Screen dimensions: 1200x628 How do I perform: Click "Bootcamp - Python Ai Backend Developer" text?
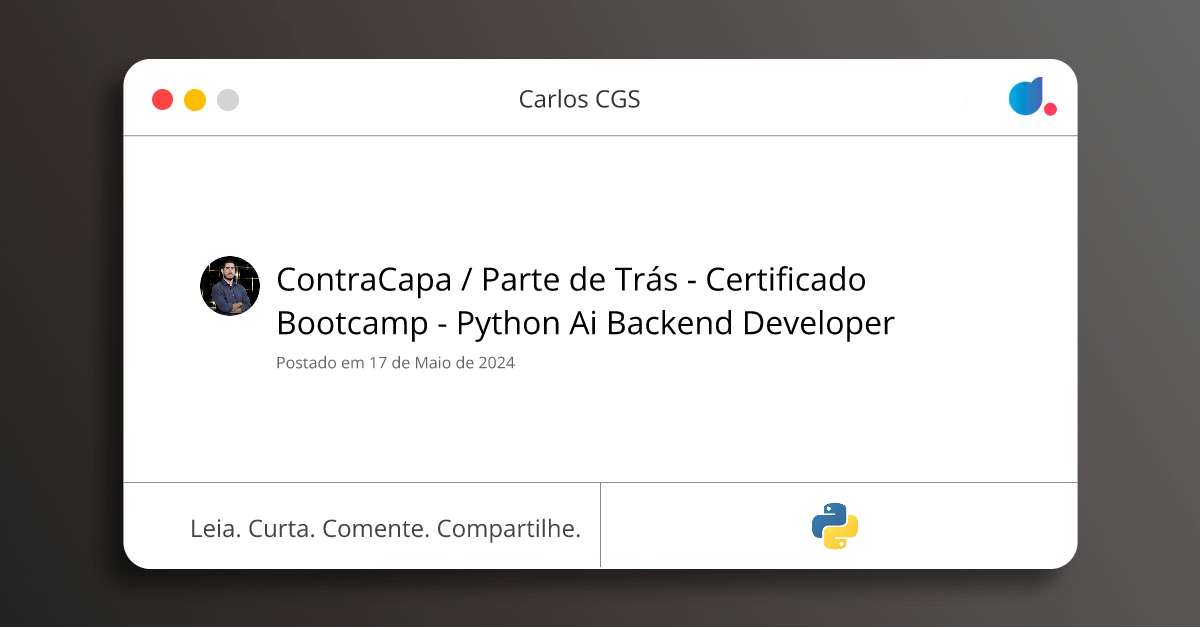pyautogui.click(x=585, y=323)
